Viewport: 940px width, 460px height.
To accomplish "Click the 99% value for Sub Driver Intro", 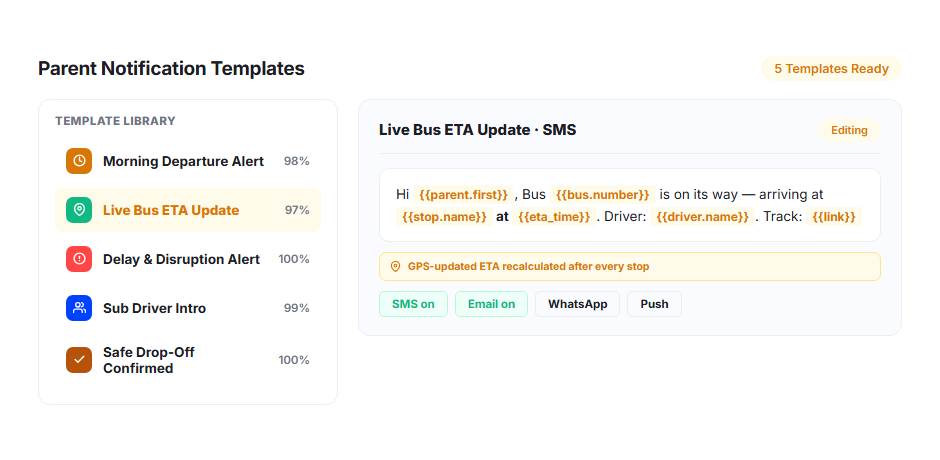I will [297, 308].
